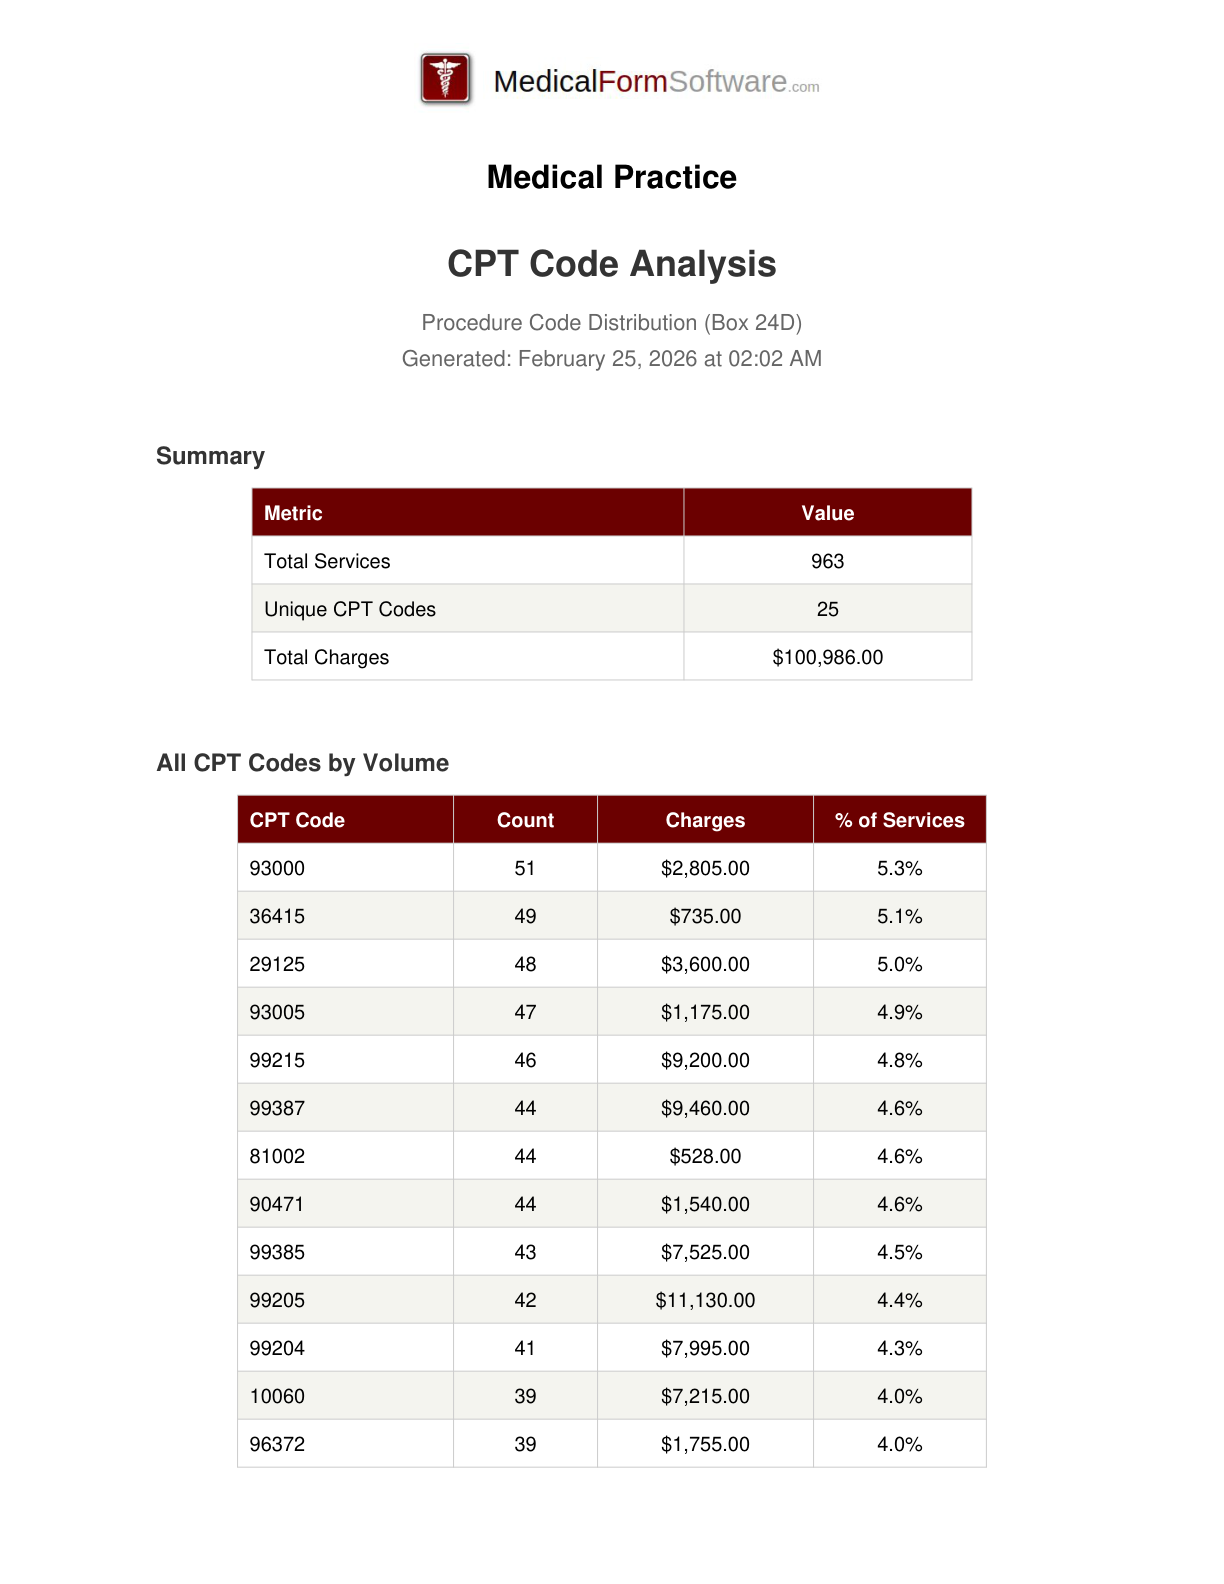Click the Metric column header
Screen dimensions: 1224x1584
point(293,513)
